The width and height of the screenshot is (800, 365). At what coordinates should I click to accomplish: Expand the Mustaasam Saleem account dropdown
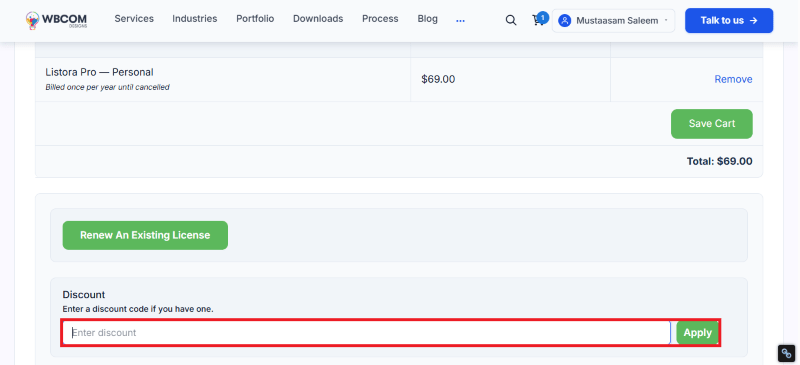(613, 21)
